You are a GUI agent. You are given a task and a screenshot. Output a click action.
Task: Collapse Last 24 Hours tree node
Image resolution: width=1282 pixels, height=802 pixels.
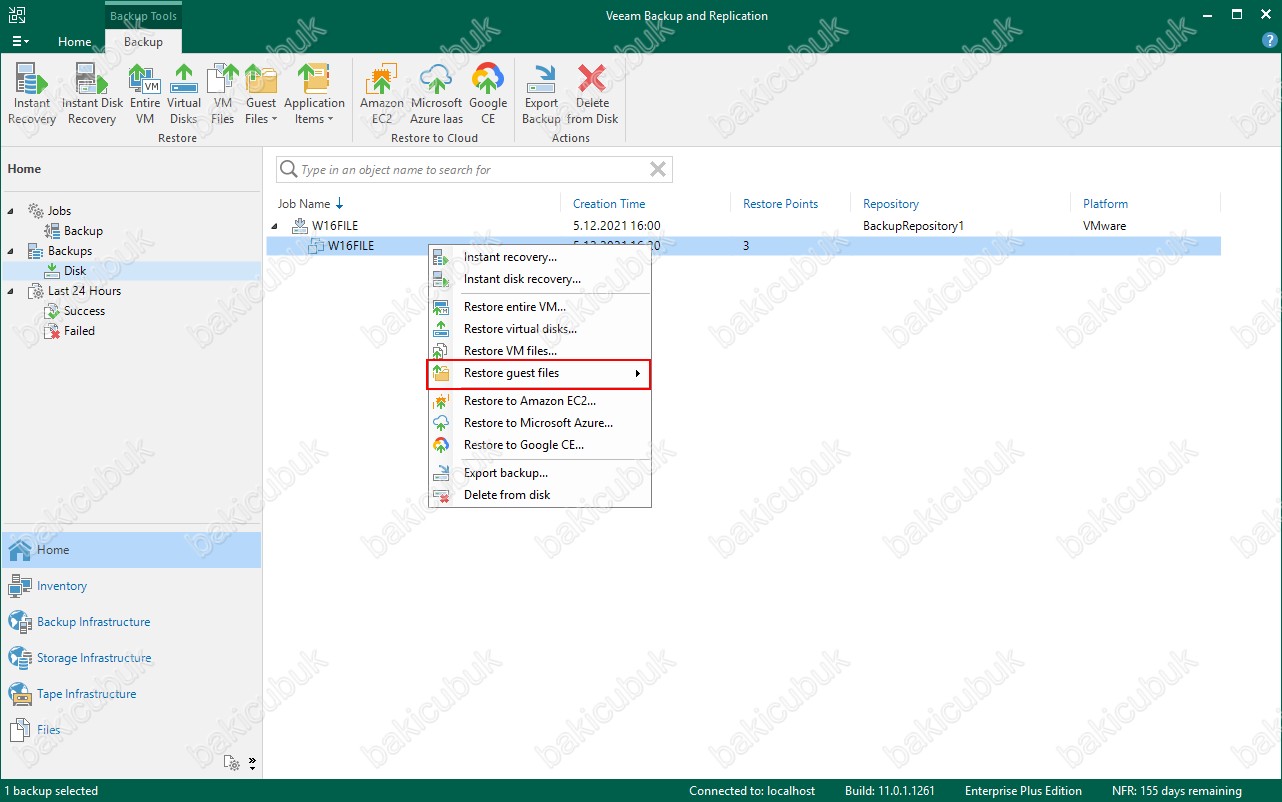coord(11,291)
